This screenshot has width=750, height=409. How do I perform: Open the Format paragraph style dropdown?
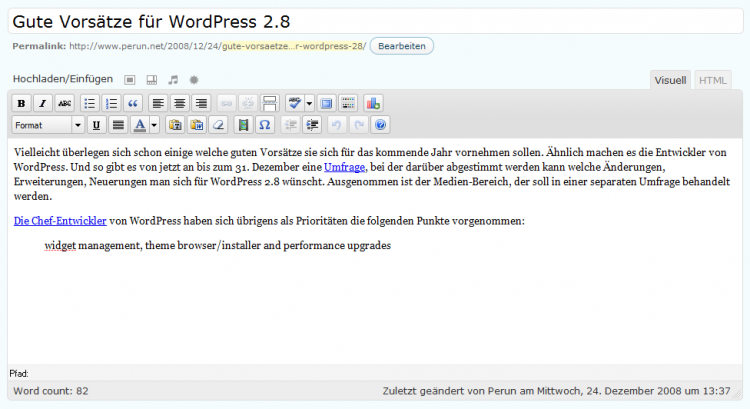(x=48, y=125)
